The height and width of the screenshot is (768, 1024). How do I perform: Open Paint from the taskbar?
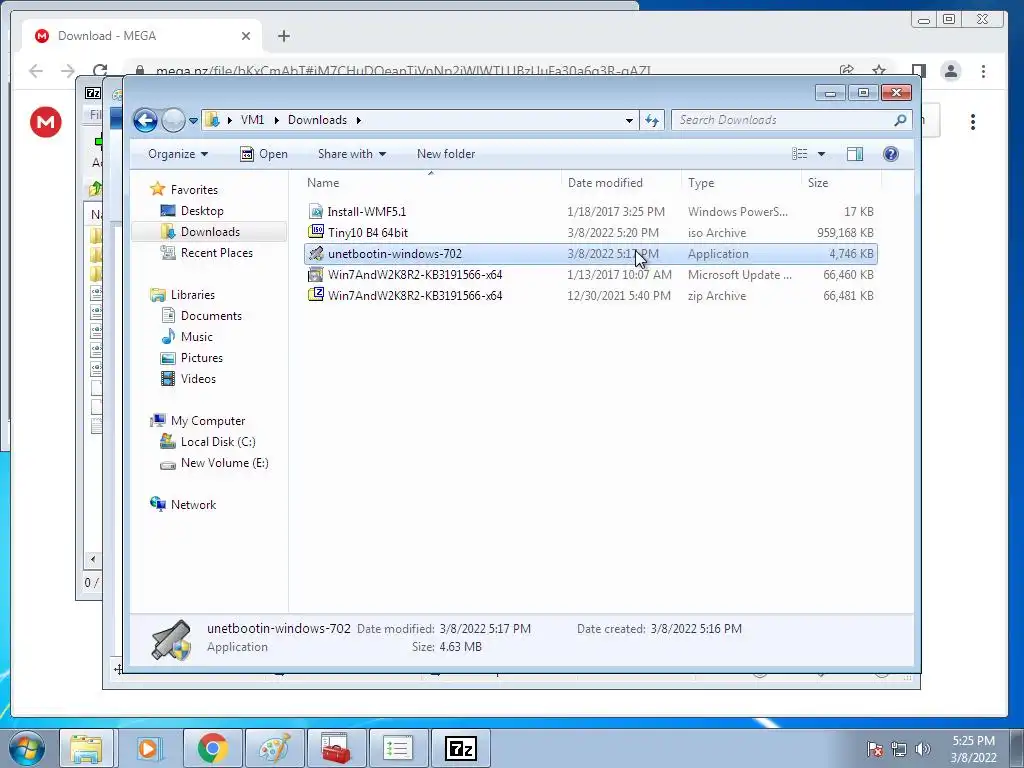274,748
